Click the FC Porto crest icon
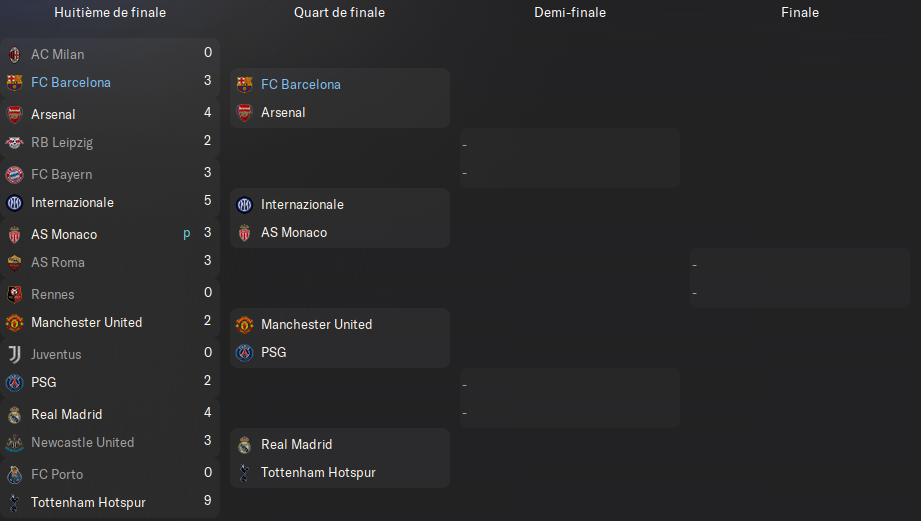Image resolution: width=921 pixels, height=521 pixels. 15,474
